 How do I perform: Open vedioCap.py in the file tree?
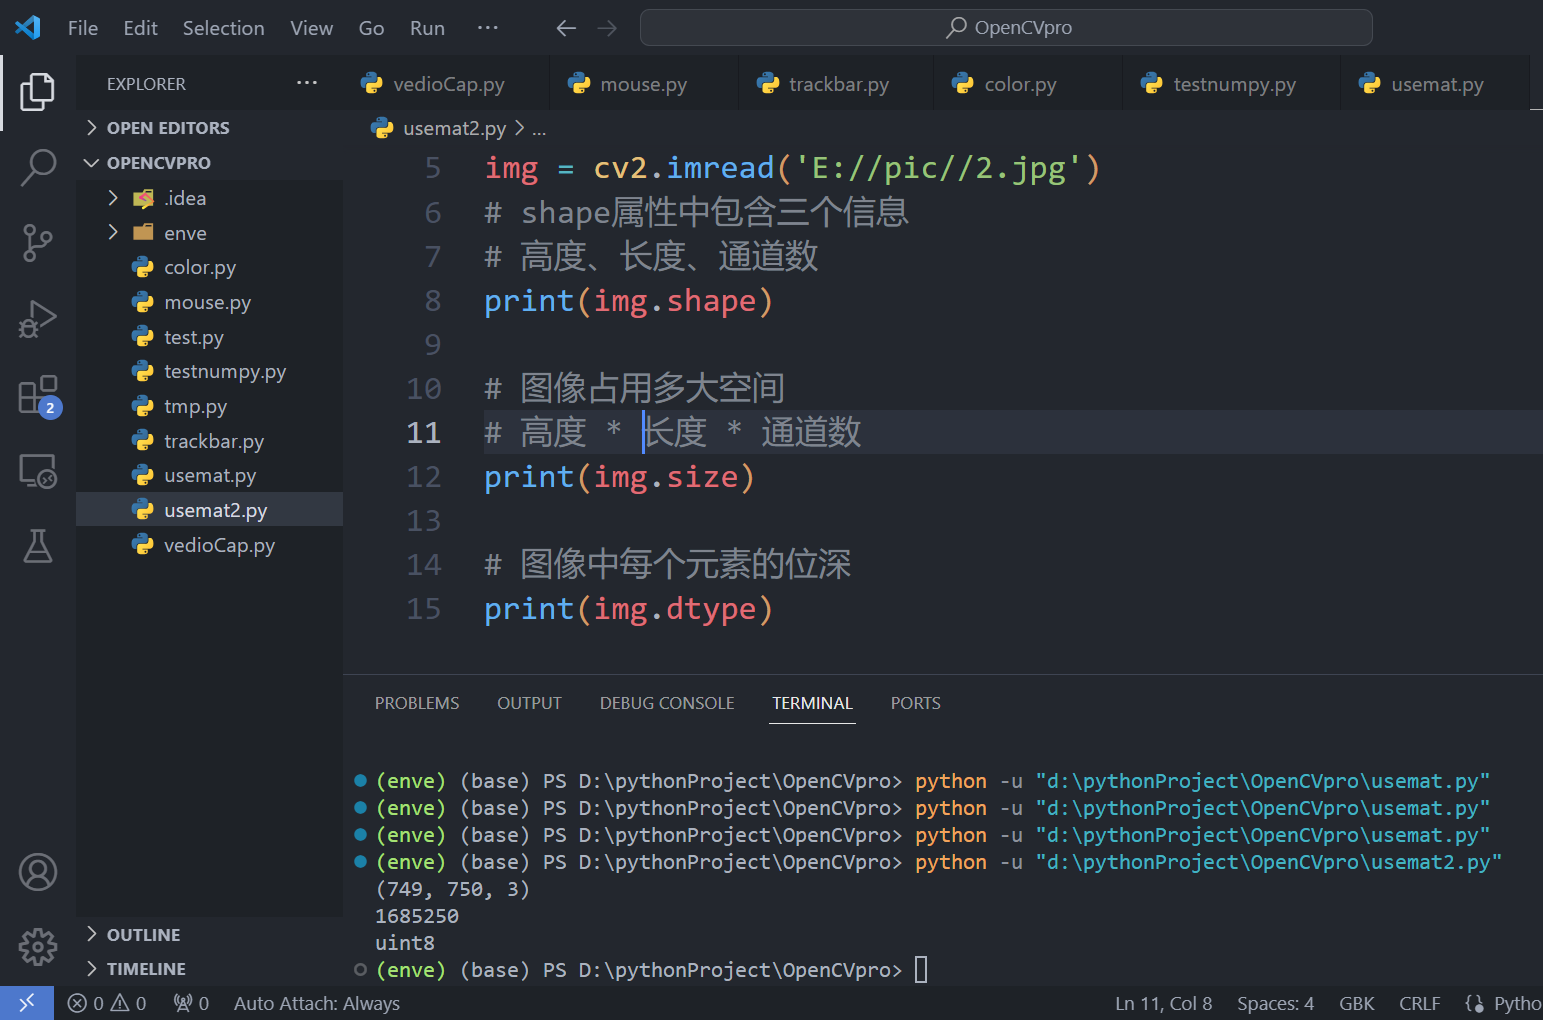click(210, 545)
